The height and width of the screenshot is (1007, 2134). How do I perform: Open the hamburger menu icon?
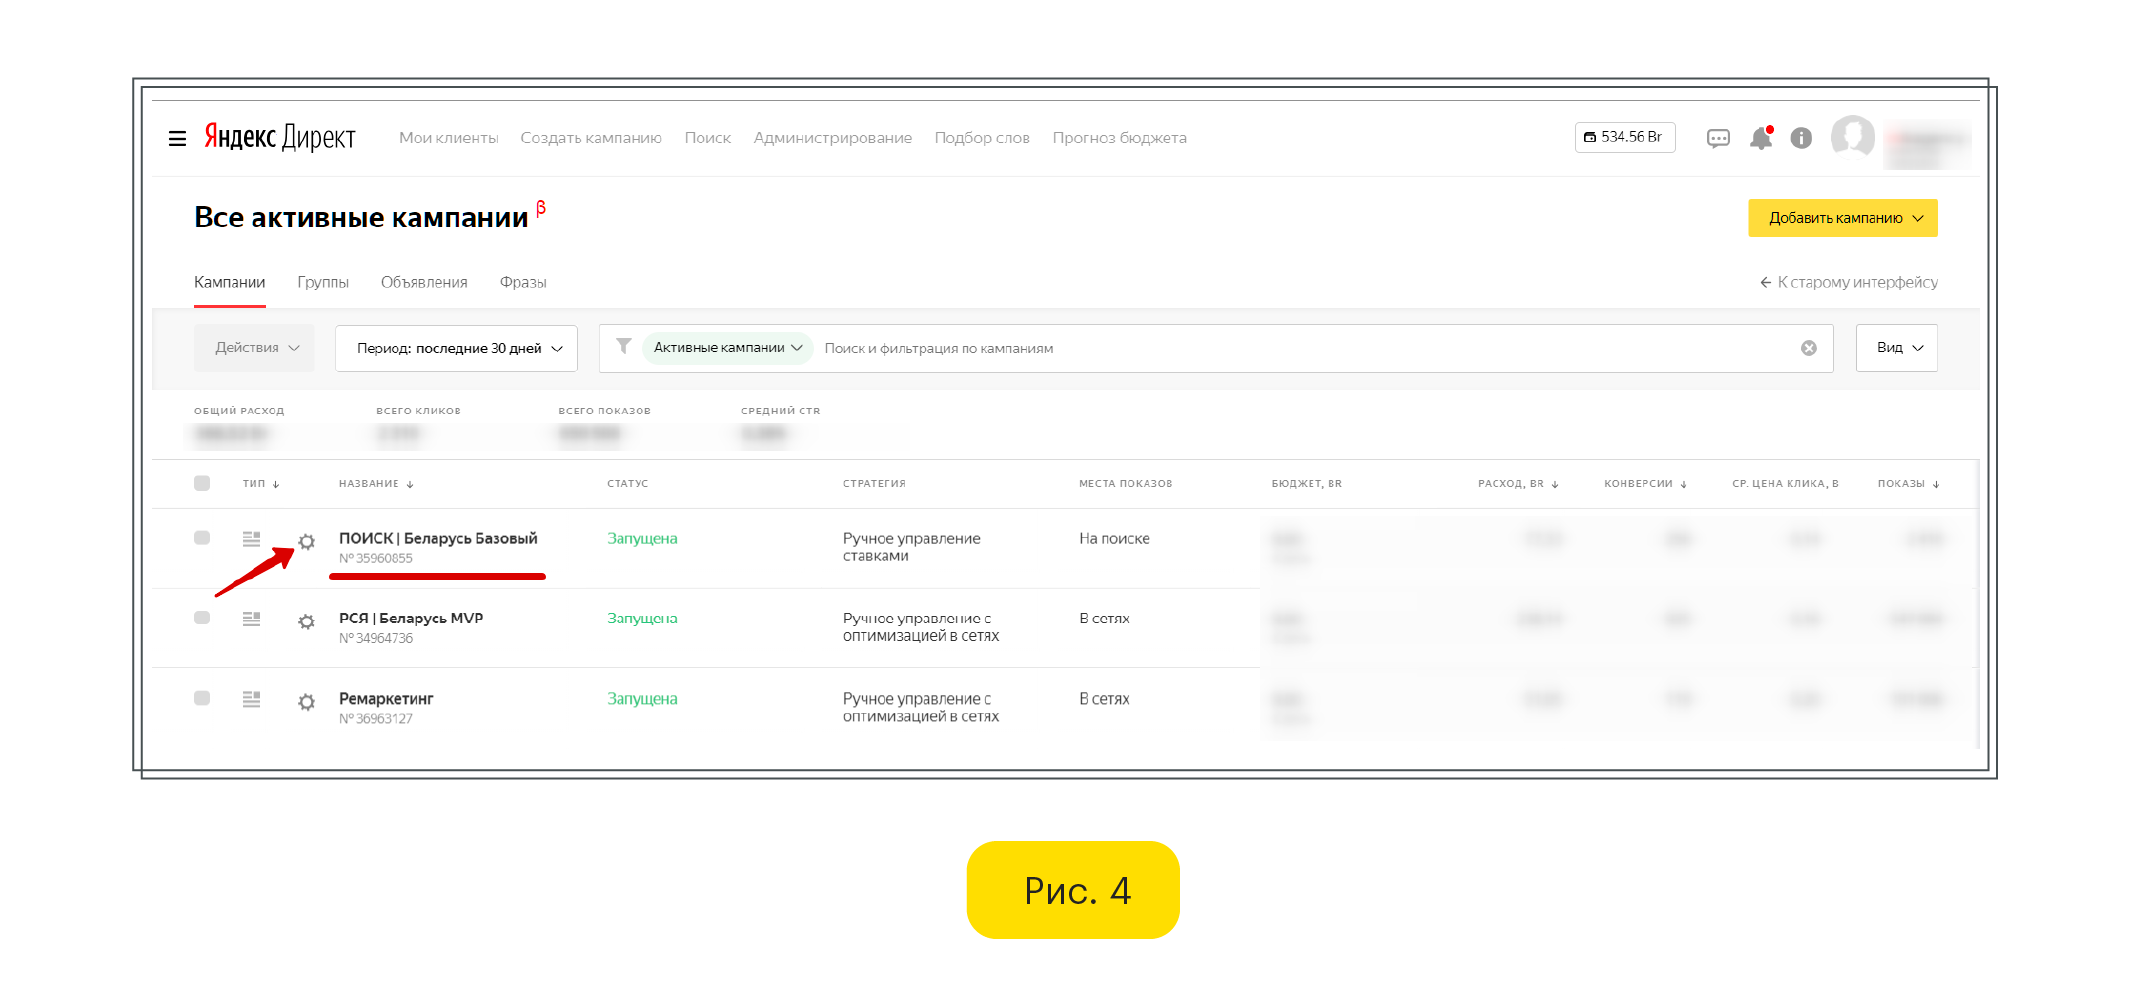point(177,139)
